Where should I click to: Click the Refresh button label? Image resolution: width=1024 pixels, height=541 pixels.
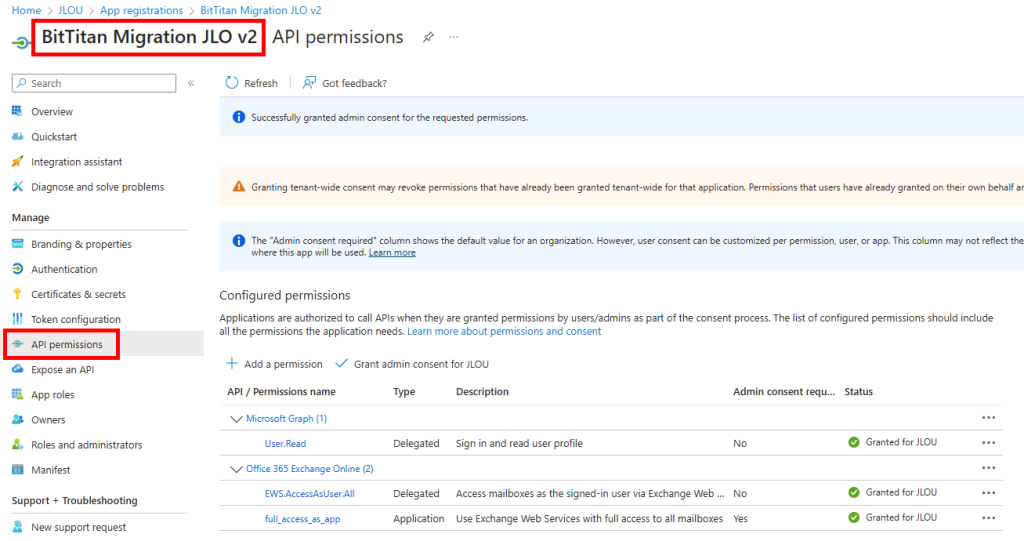click(x=261, y=84)
